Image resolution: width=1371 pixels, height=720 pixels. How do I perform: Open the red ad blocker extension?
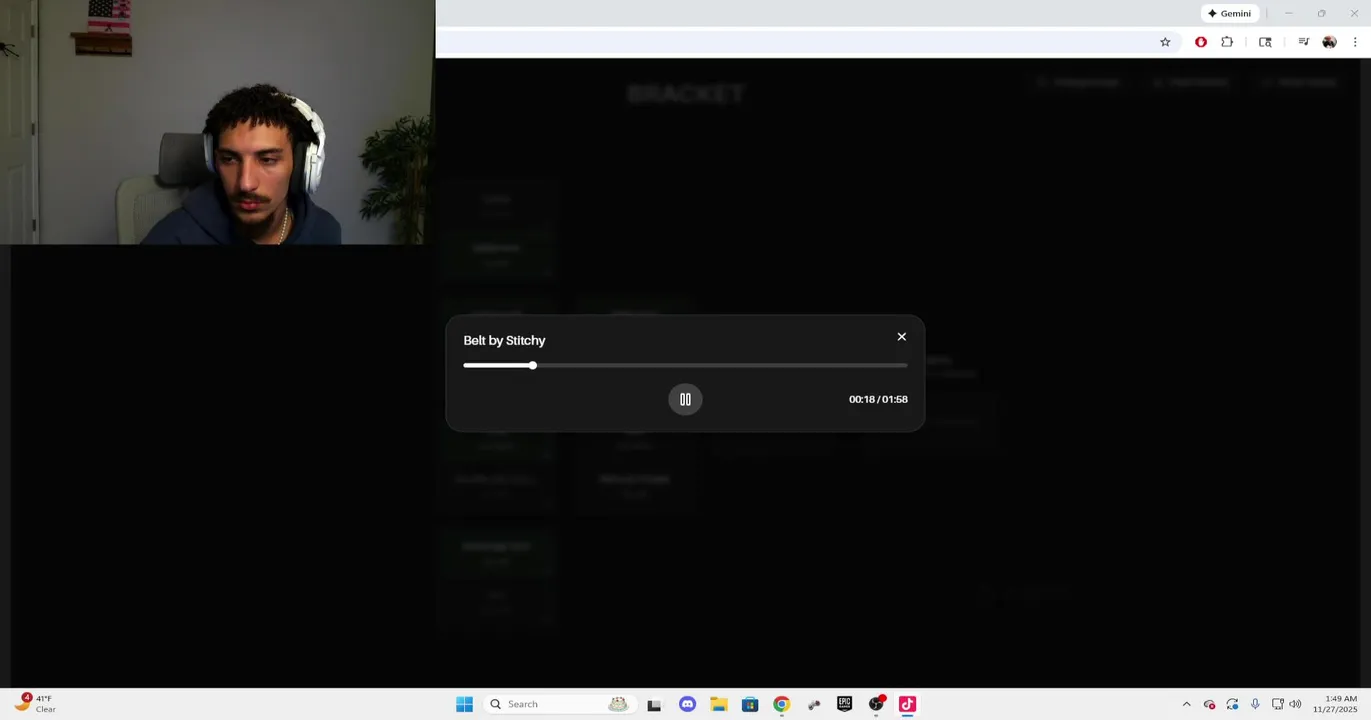pyautogui.click(x=1200, y=42)
